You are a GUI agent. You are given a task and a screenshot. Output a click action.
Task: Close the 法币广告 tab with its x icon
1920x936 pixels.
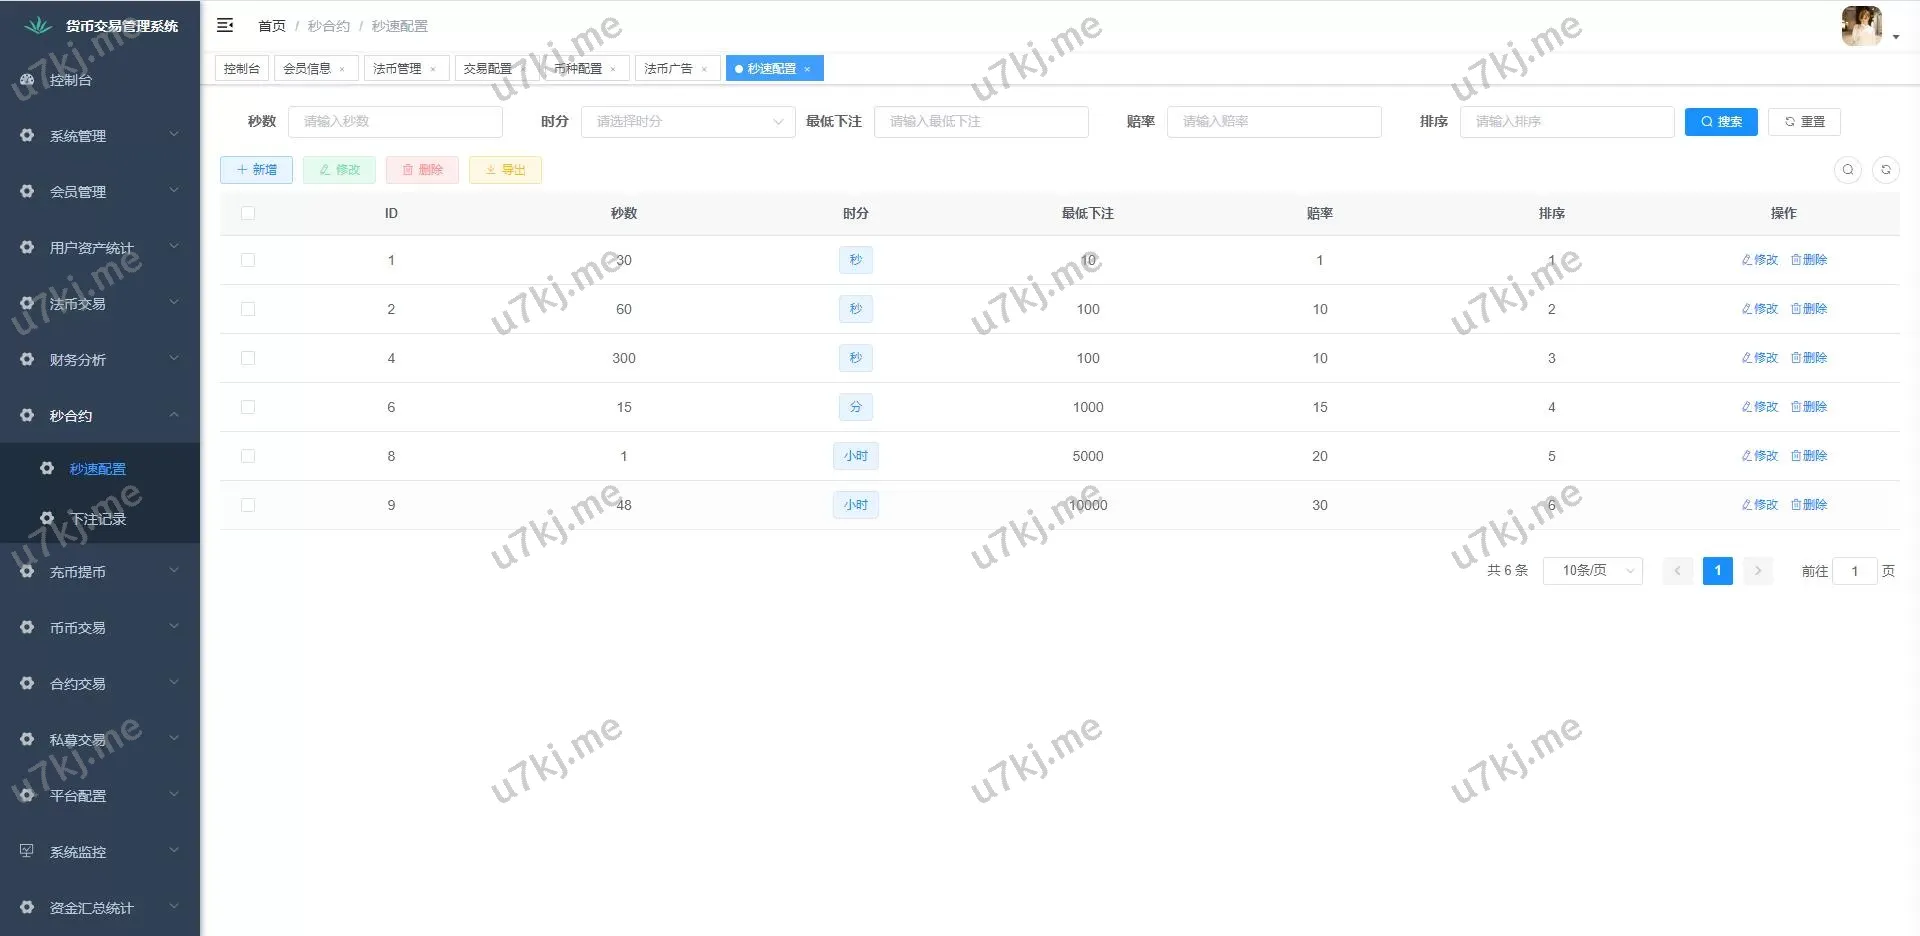(x=704, y=69)
